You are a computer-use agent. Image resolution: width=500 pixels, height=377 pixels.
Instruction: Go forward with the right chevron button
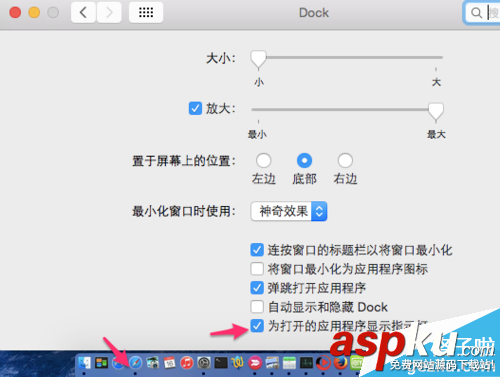(x=109, y=13)
